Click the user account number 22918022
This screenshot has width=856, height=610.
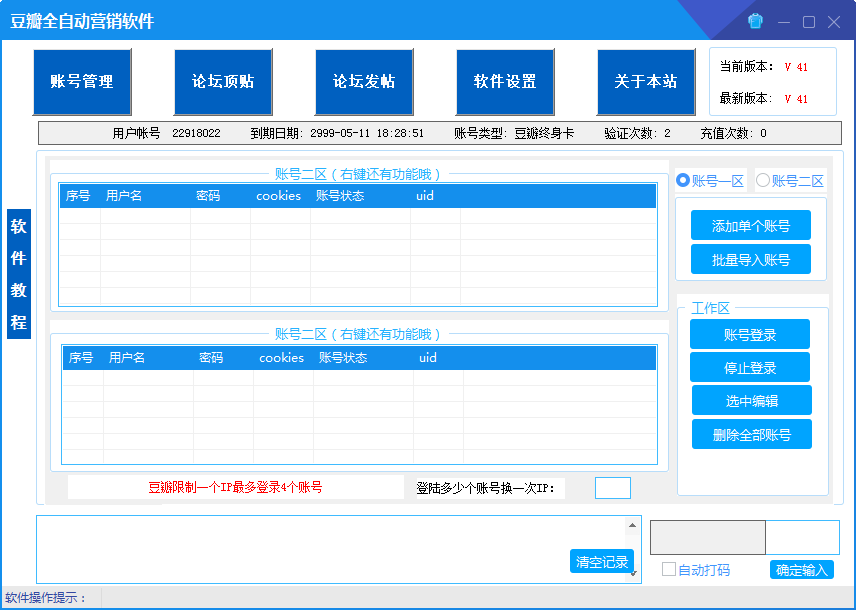tap(197, 133)
